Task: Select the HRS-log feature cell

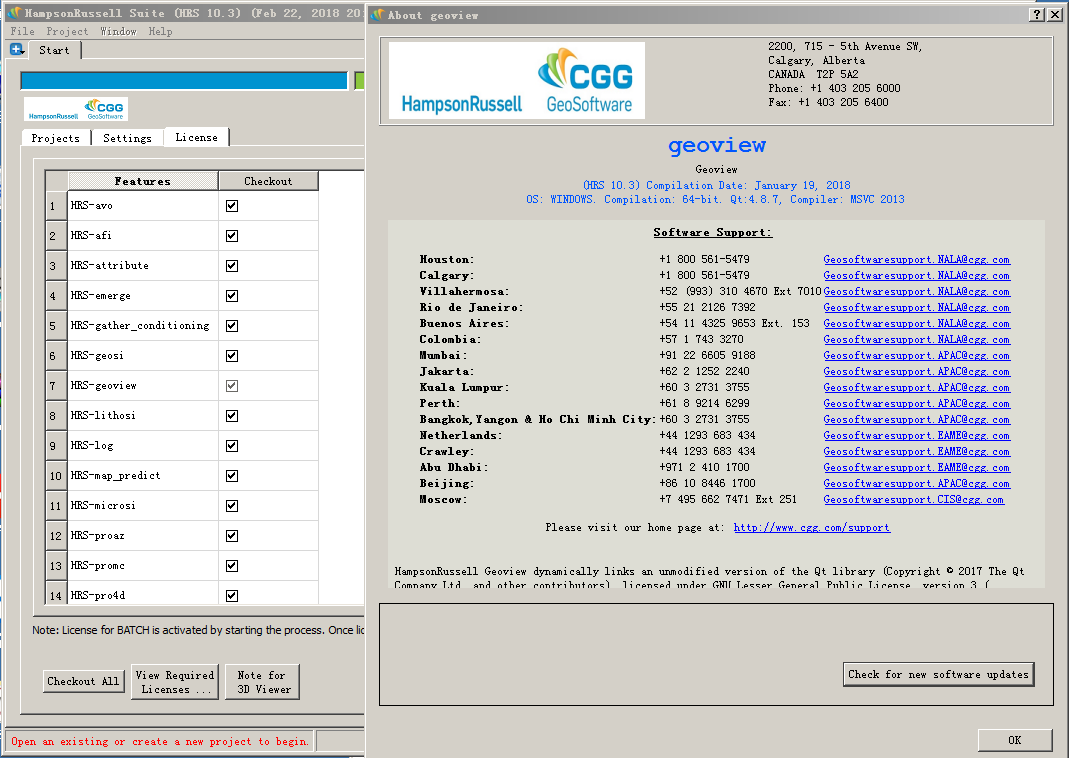Action: pos(143,446)
